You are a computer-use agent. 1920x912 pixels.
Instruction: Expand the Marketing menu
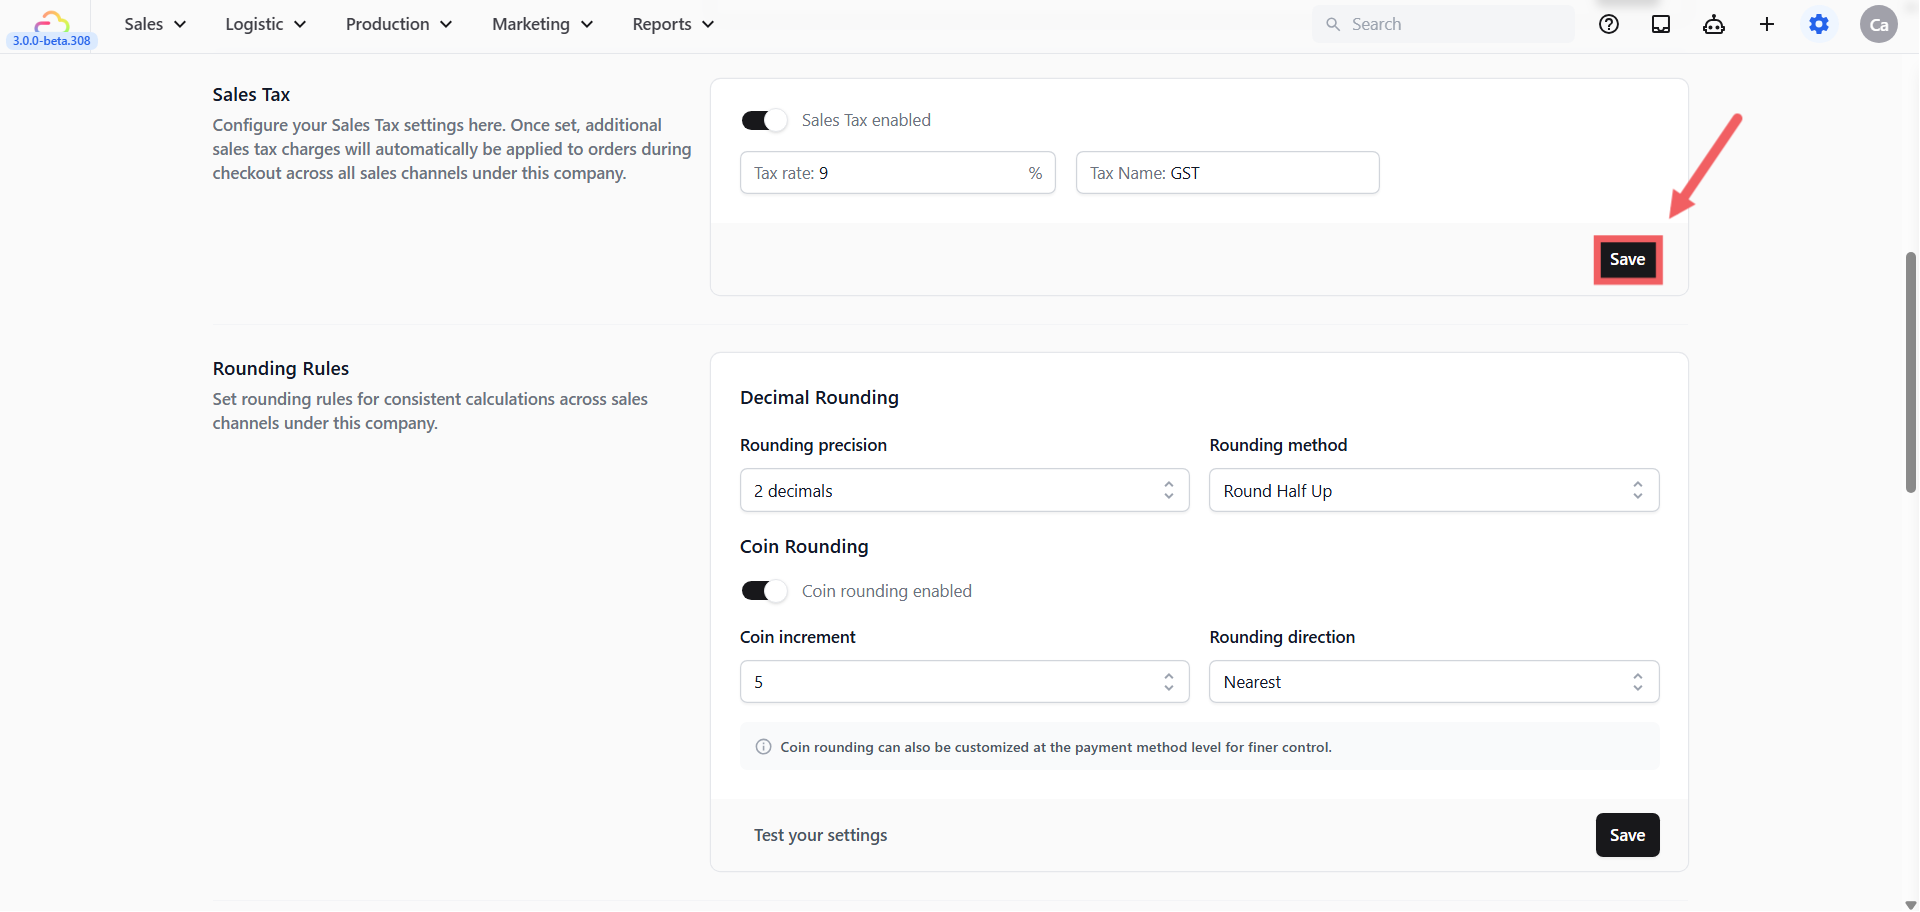click(x=542, y=24)
